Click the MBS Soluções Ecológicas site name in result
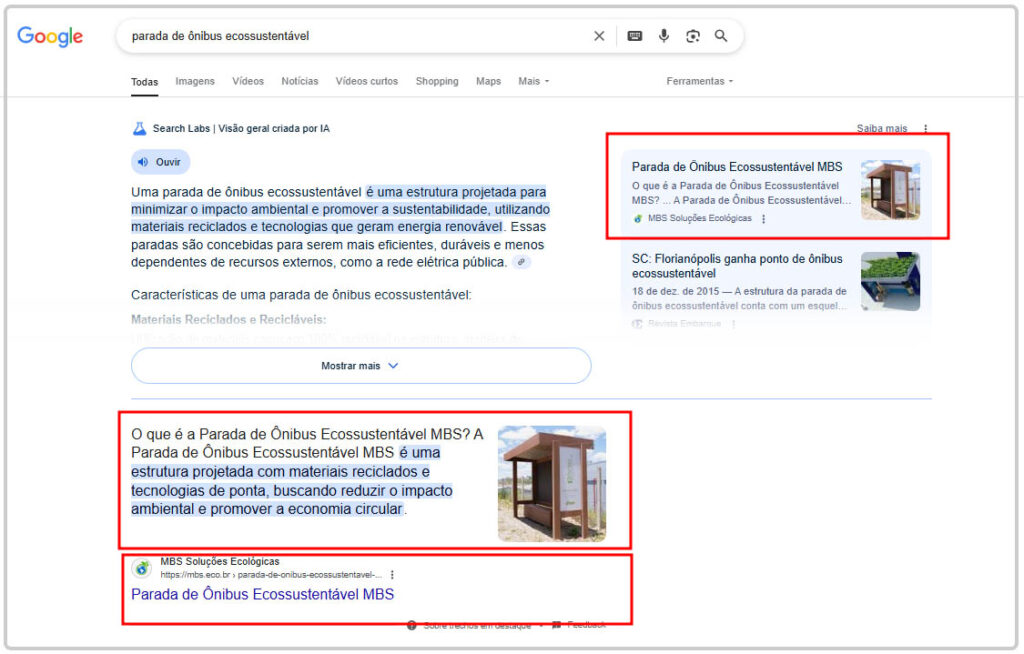Viewport: 1024px width, 654px height. click(219, 561)
